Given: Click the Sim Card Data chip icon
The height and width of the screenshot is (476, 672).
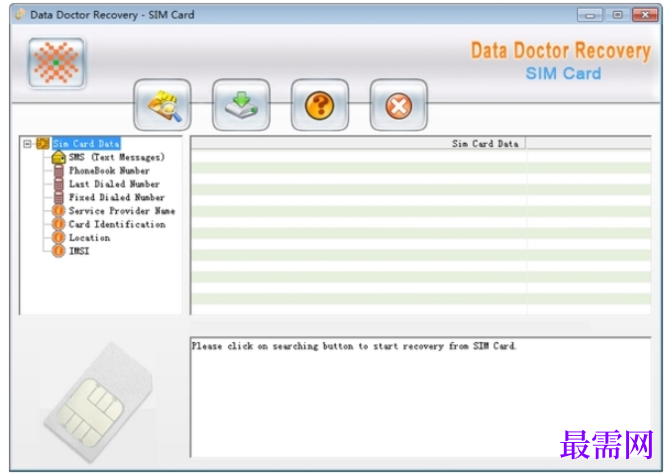Looking at the screenshot, I should (x=43, y=144).
